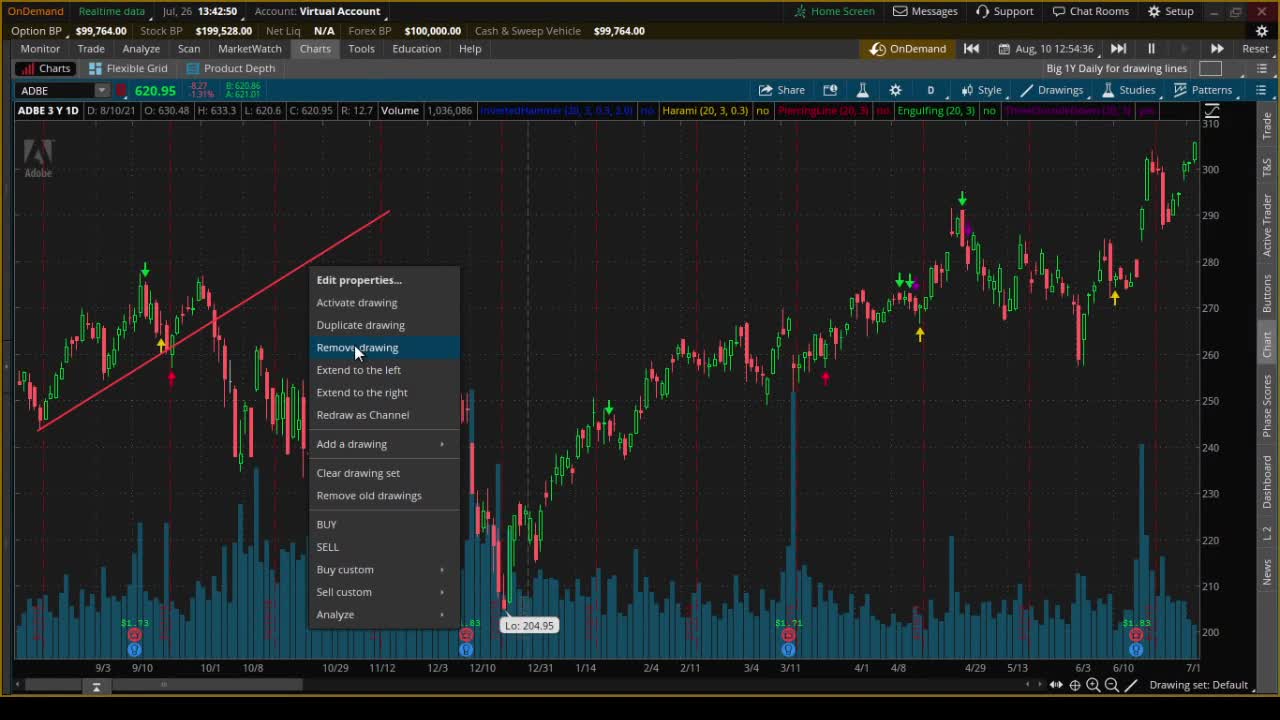The width and height of the screenshot is (1280, 720).
Task: Open Edit properties... for the drawing
Action: click(x=384, y=280)
